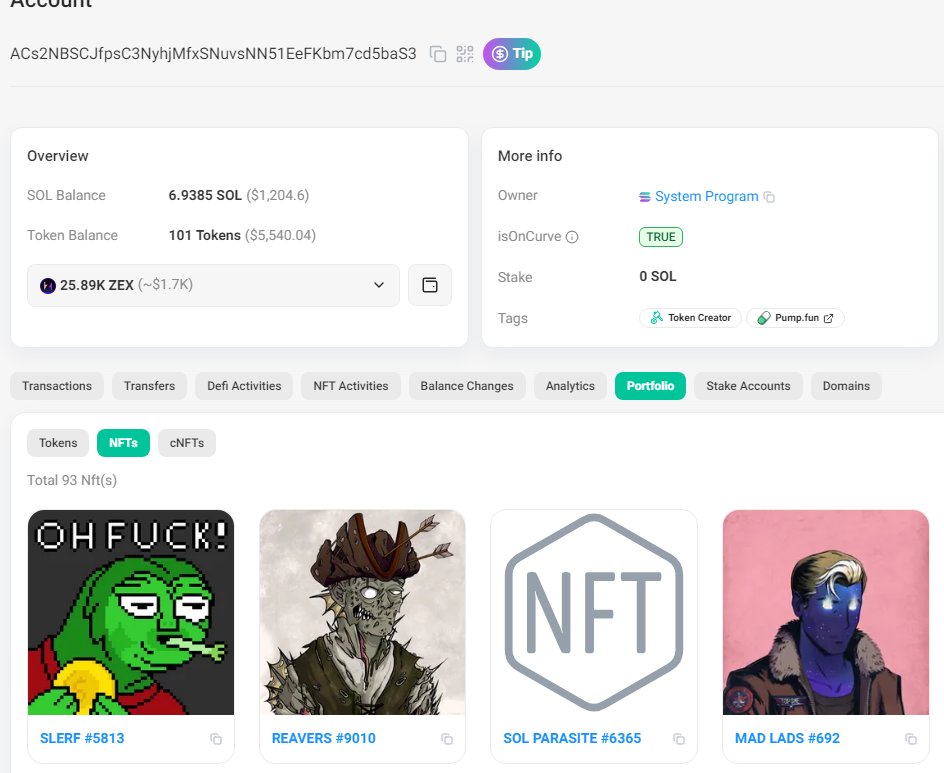This screenshot has width=944, height=773.
Task: Click the Solana icon beside System Program
Action: [x=645, y=197]
